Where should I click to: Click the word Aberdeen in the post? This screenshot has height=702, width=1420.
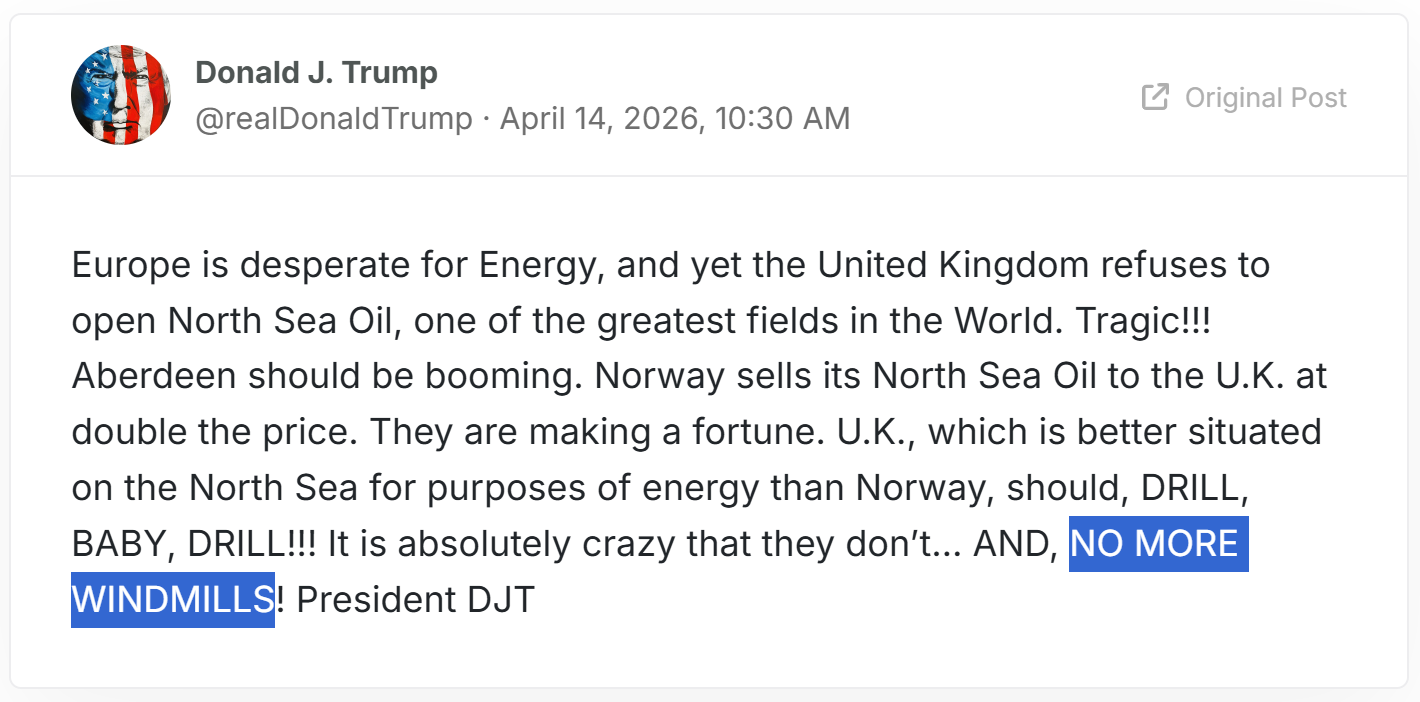[x=154, y=377]
